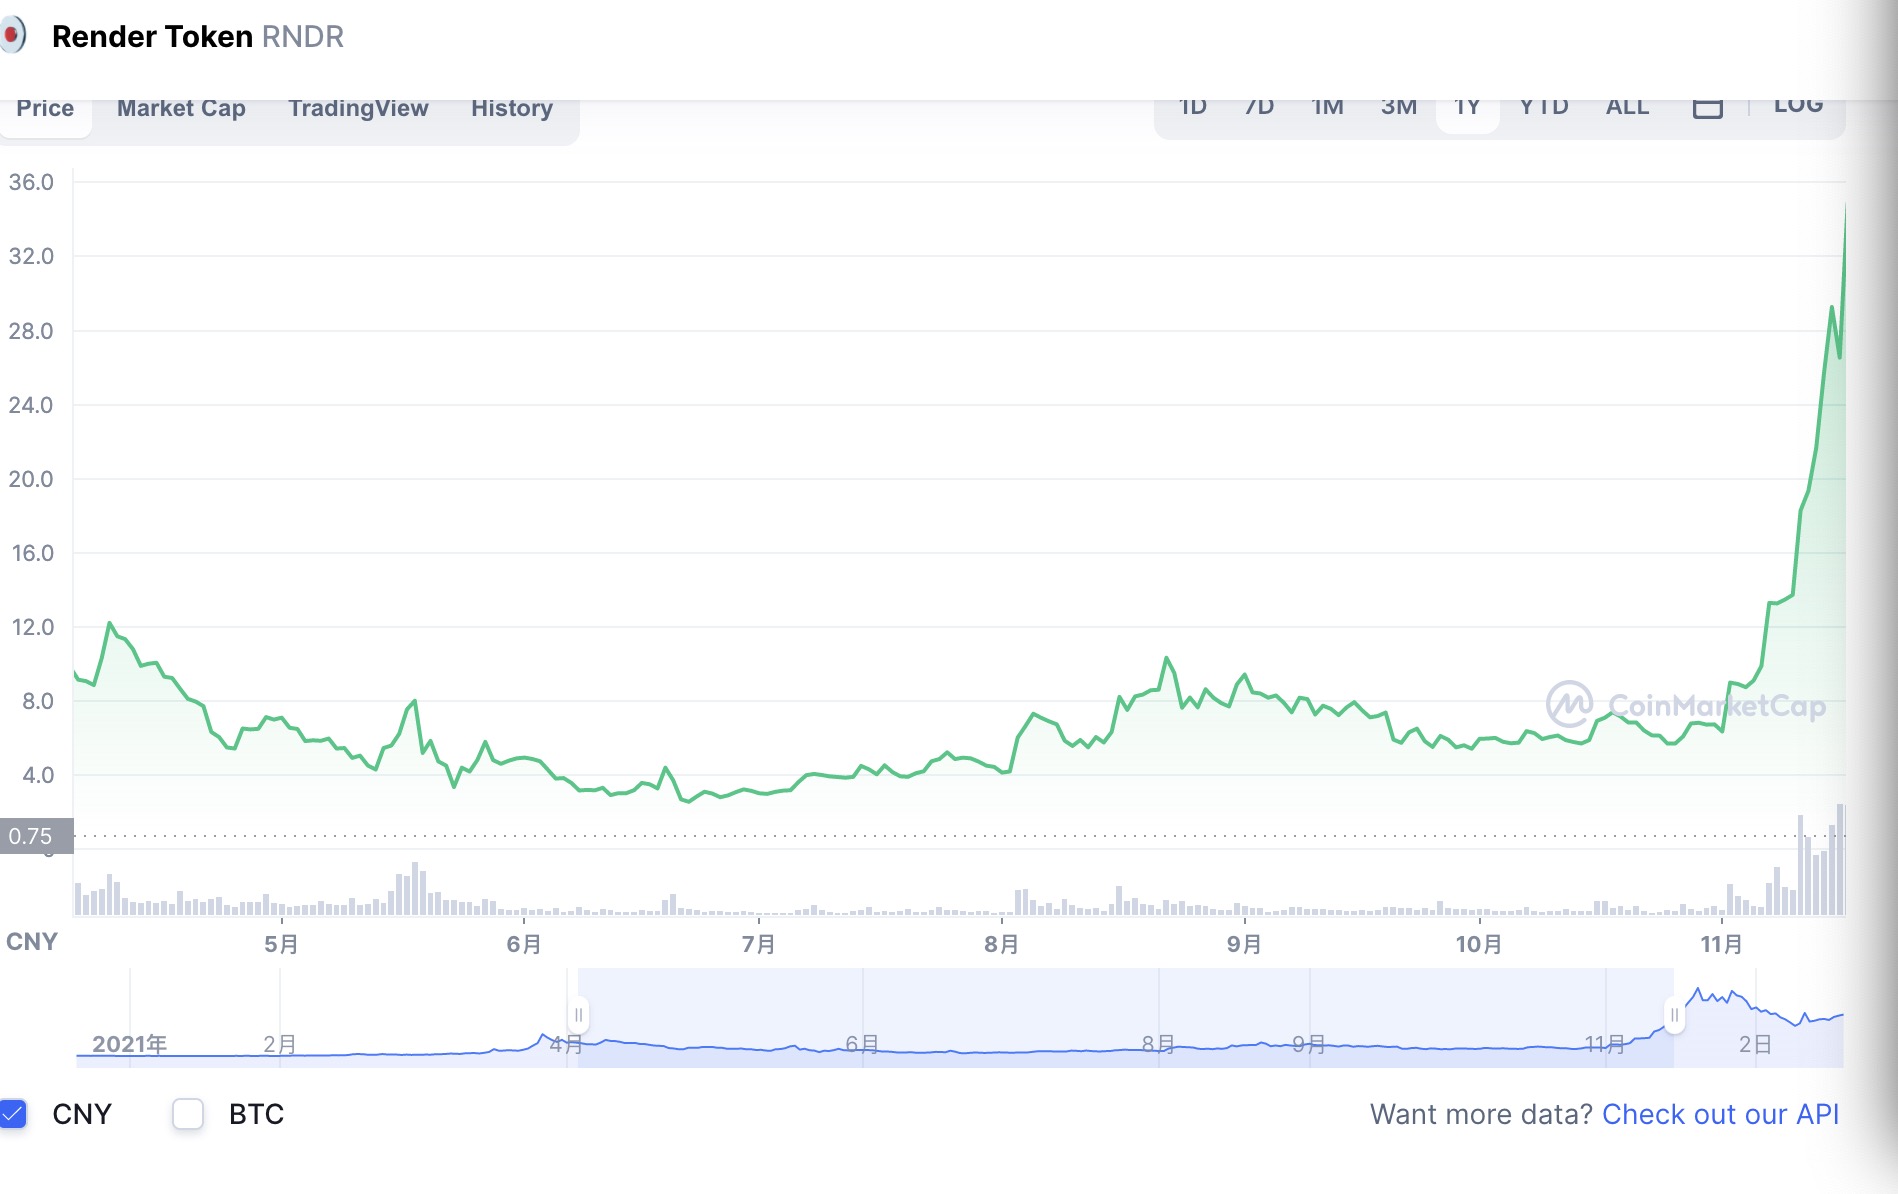Open the calendar date range picker
This screenshot has height=1194, width=1898.
pyautogui.click(x=1708, y=107)
